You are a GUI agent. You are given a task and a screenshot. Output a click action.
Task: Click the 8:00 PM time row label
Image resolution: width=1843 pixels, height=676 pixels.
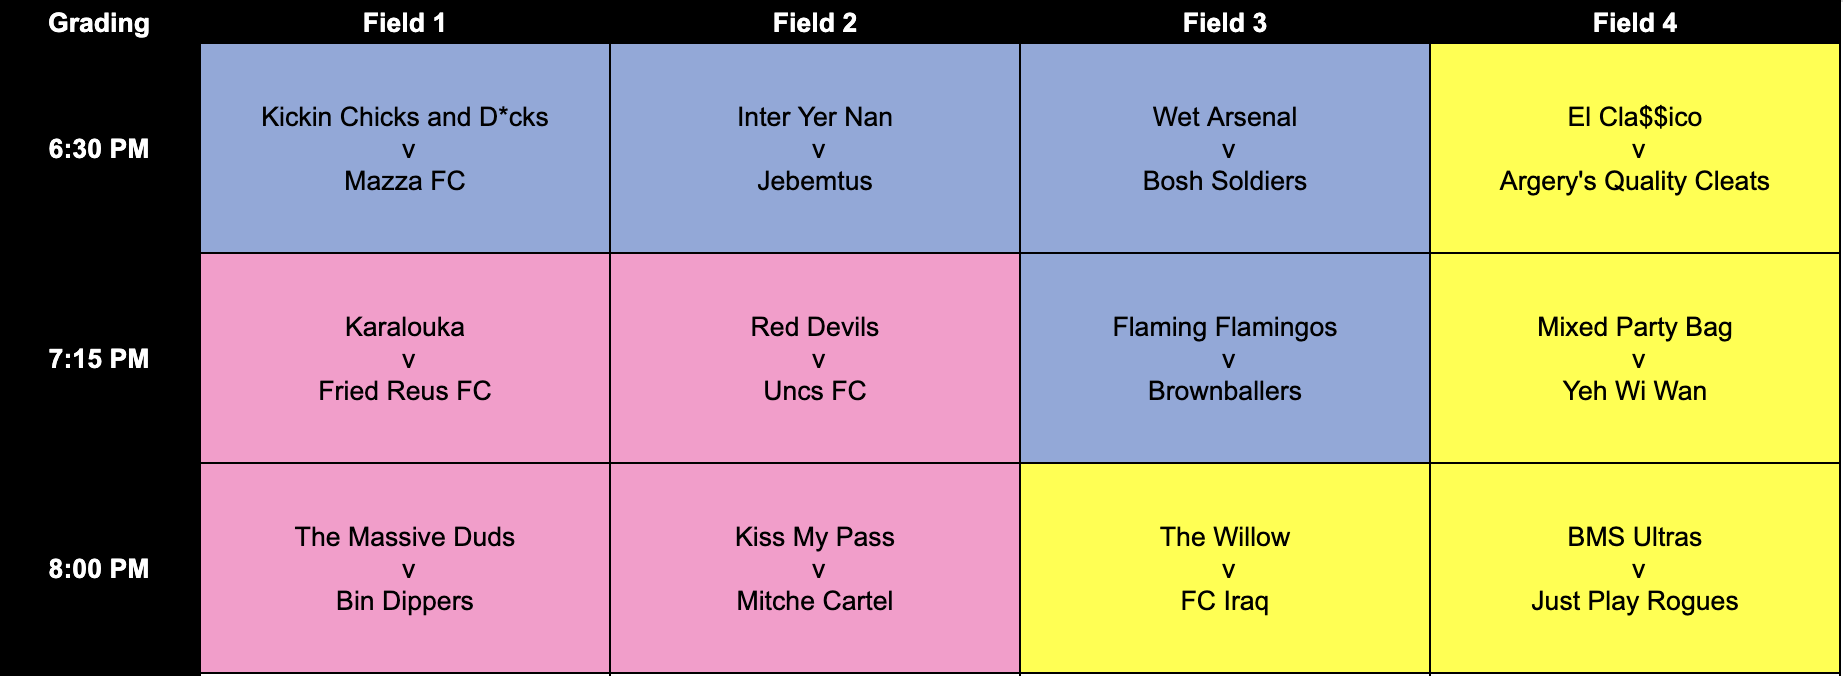[99, 569]
